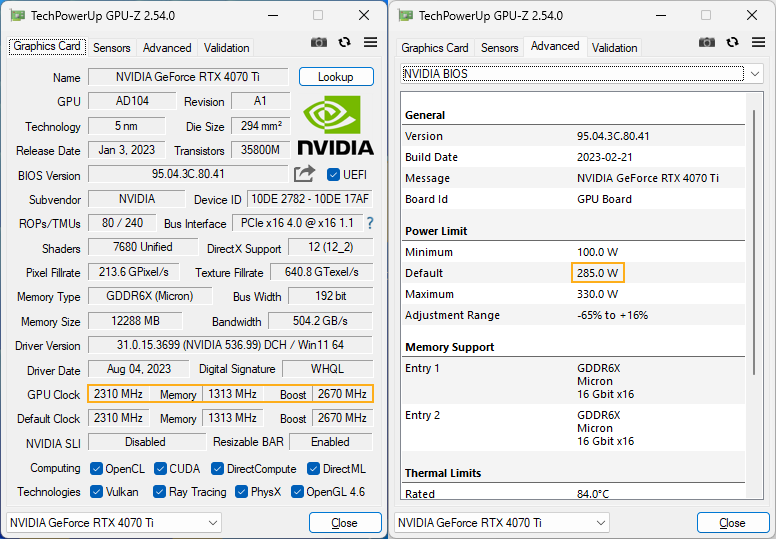Click the refresh icon in left window
This screenshot has width=776, height=539.
(344, 43)
